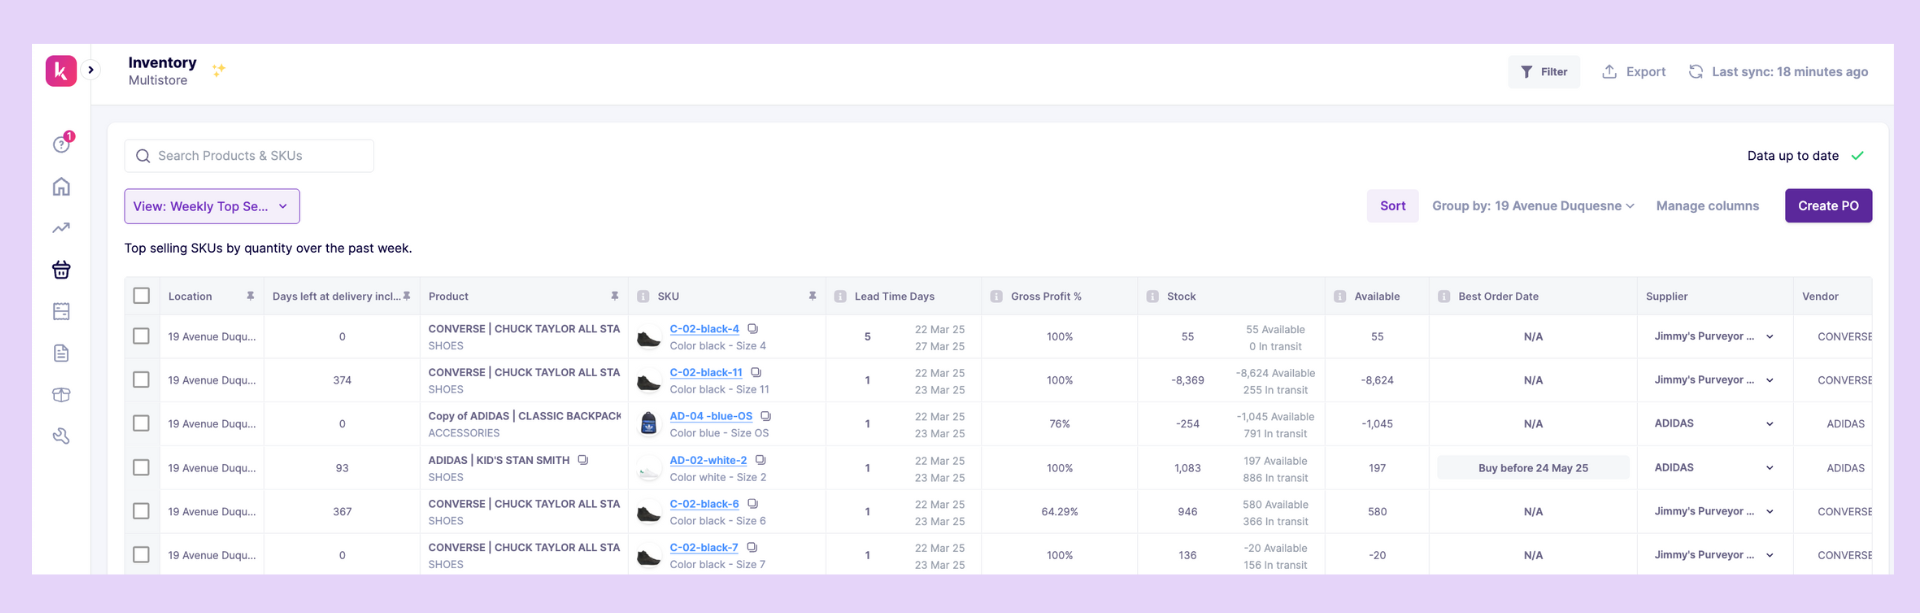The width and height of the screenshot is (1920, 613).
Task: Open ADIDAS supplier dropdown in AD-04 -blue-OS row
Action: (1714, 423)
